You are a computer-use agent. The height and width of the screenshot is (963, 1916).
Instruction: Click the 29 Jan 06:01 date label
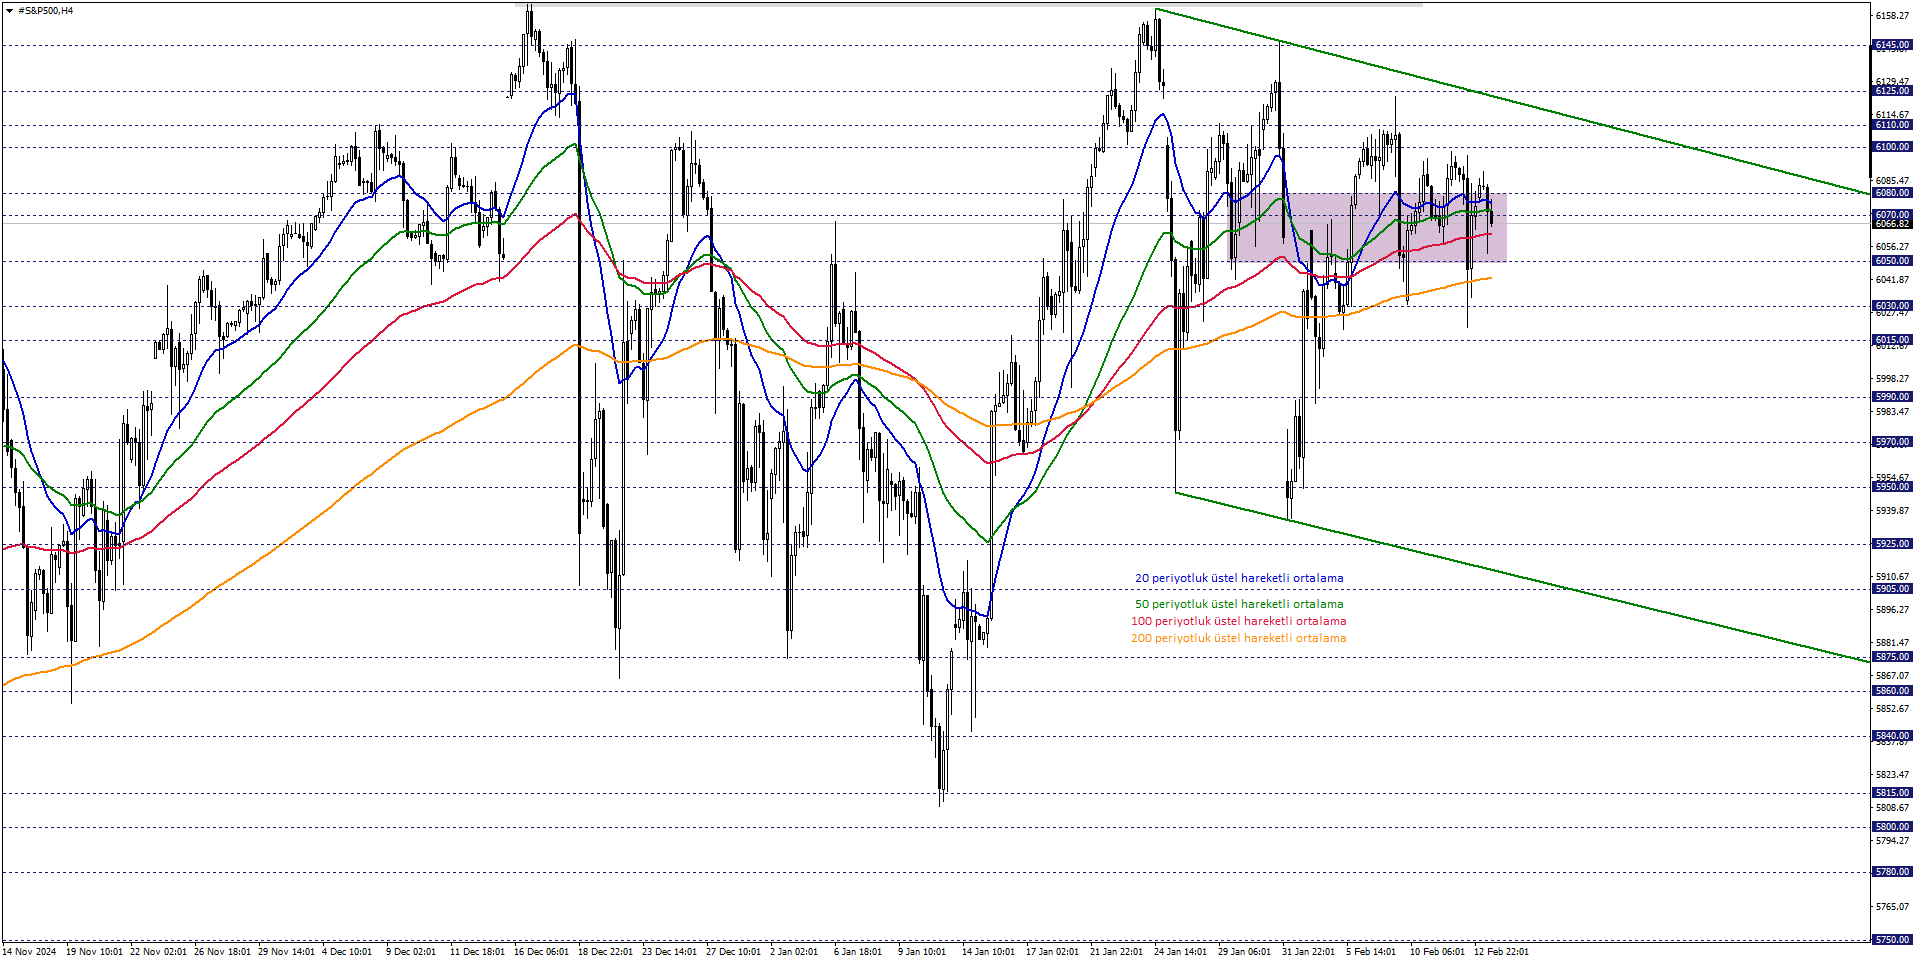tap(1245, 952)
